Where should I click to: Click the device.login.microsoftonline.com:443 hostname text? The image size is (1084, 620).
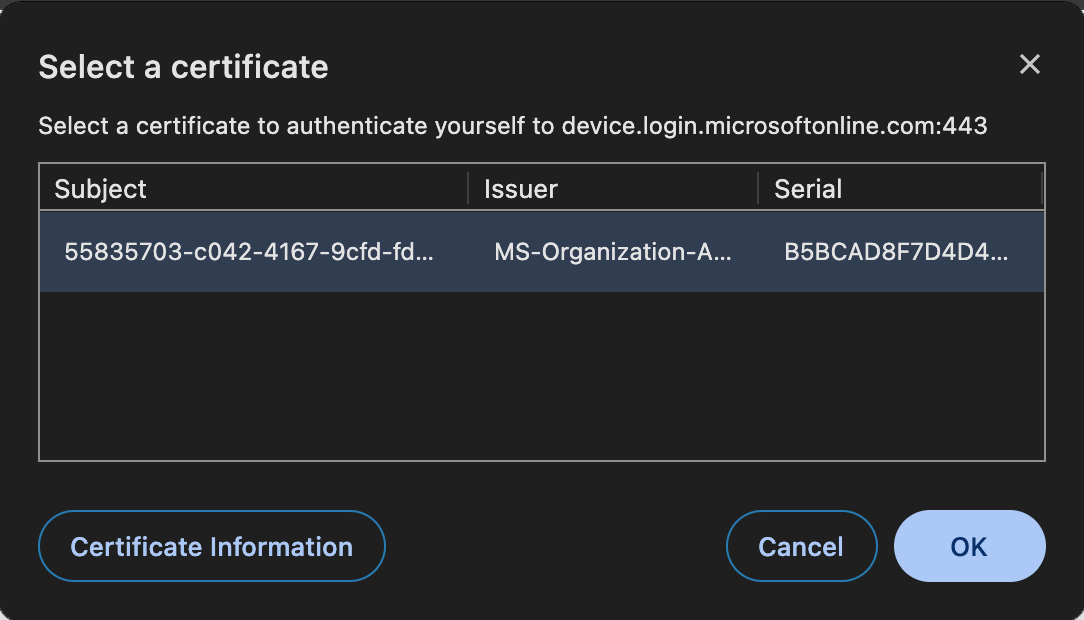[774, 126]
